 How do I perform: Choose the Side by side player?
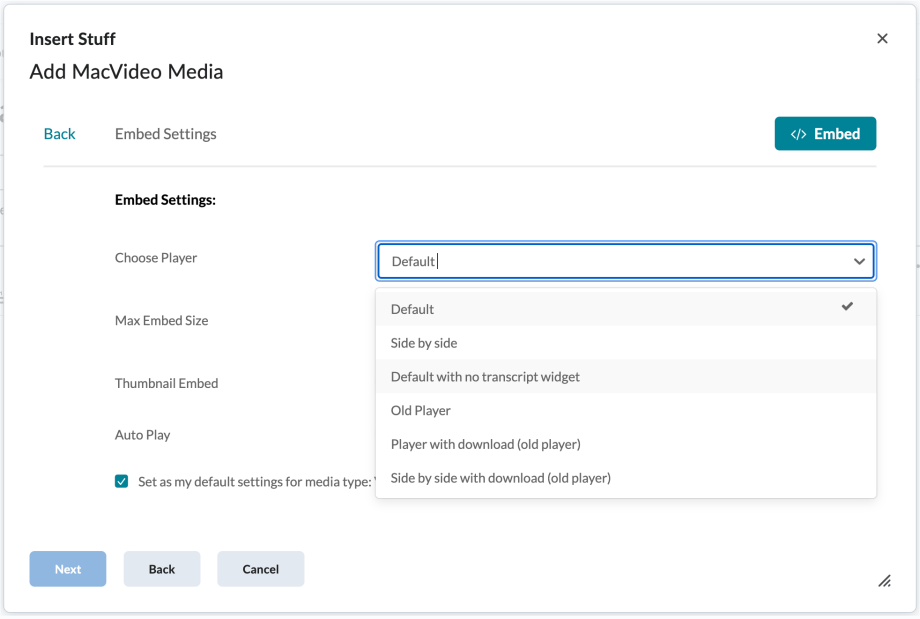coord(626,343)
